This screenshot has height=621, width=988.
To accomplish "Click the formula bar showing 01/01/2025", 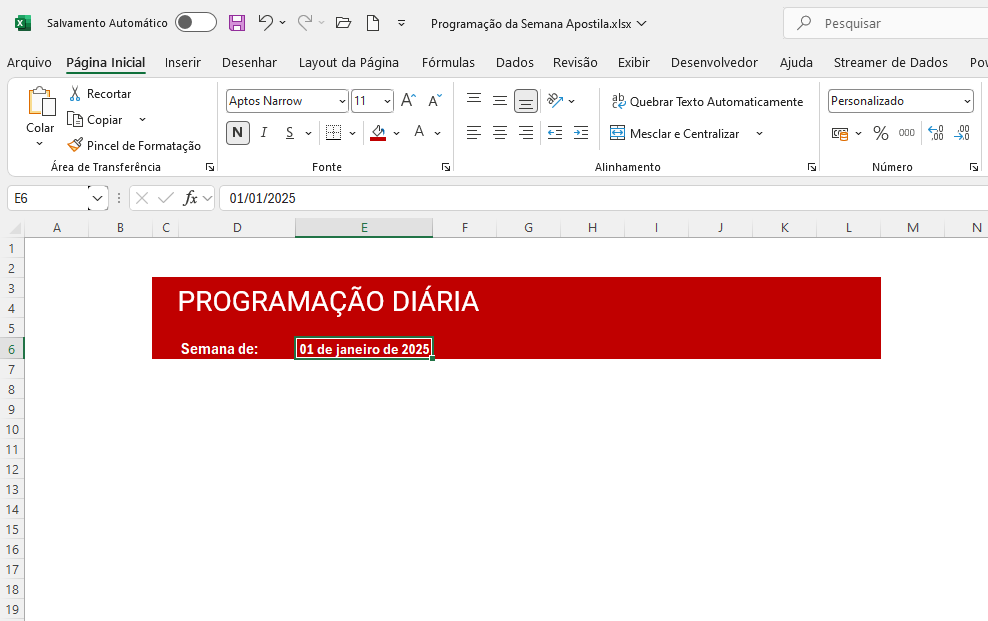I will pos(604,198).
